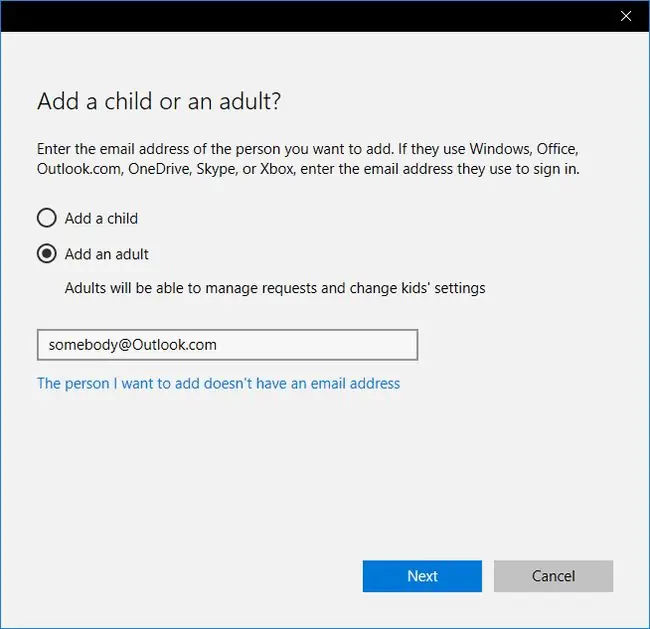
Task: Close the dialog with the X icon
Action: (x=626, y=16)
